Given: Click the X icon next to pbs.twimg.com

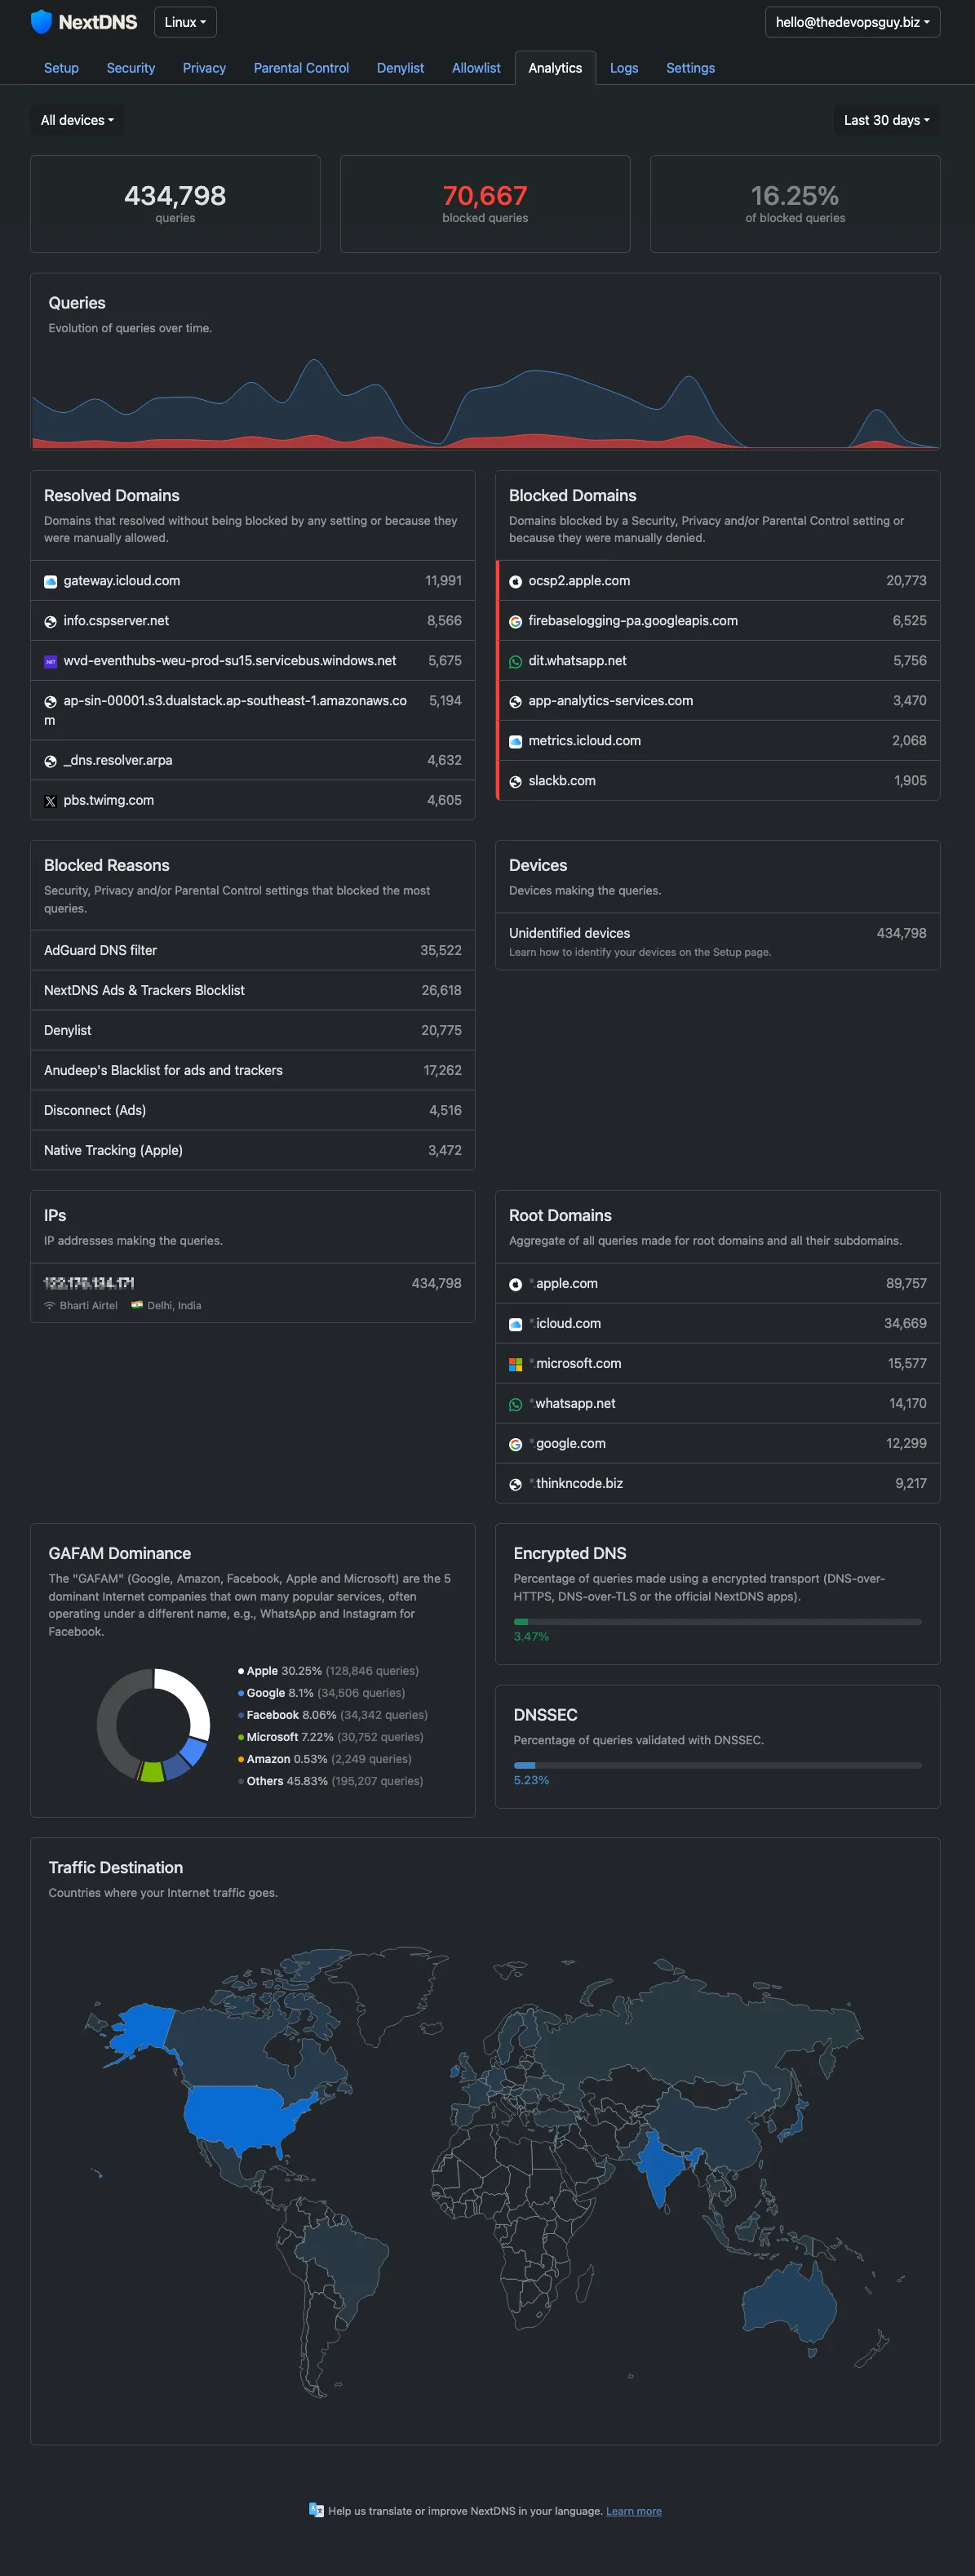Looking at the screenshot, I should point(50,801).
